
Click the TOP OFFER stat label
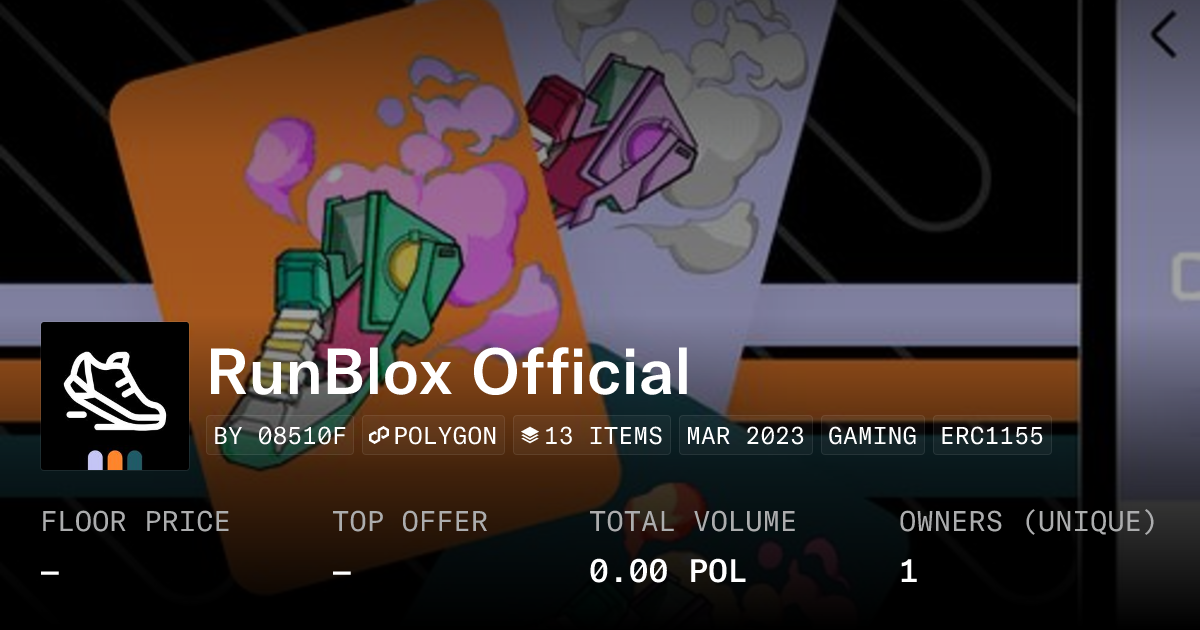(410, 522)
